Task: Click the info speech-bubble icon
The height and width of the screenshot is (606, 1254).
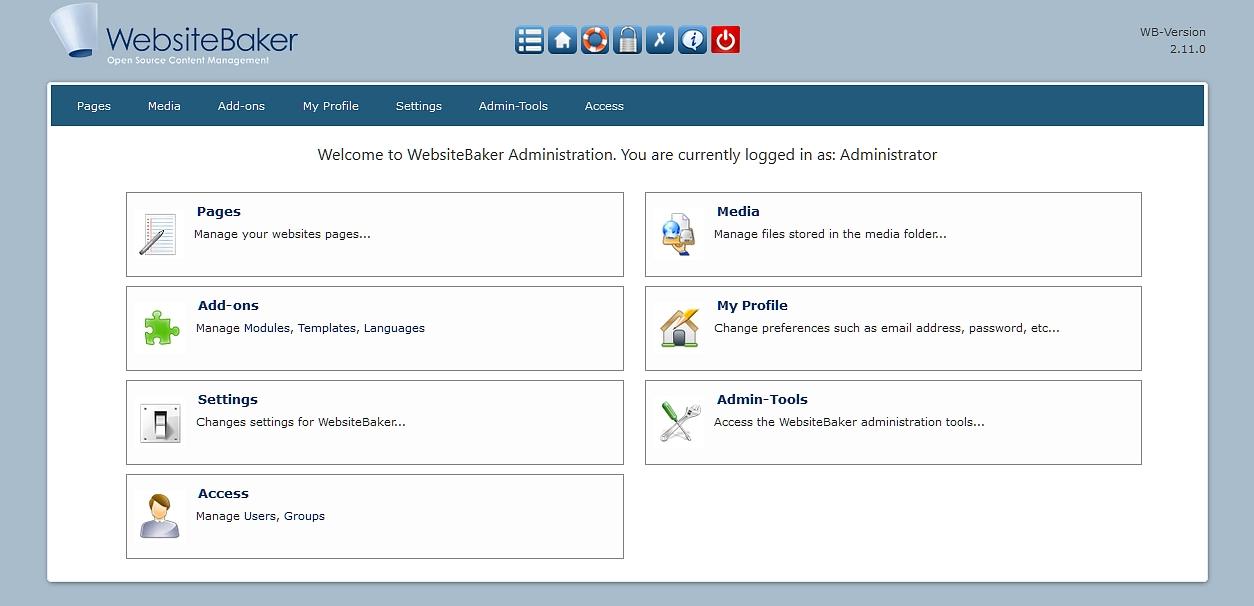Action: [x=693, y=40]
